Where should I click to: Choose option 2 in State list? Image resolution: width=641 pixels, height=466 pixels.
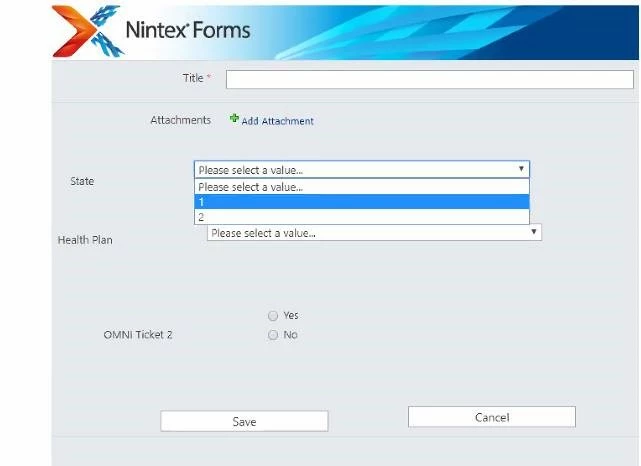[362, 217]
